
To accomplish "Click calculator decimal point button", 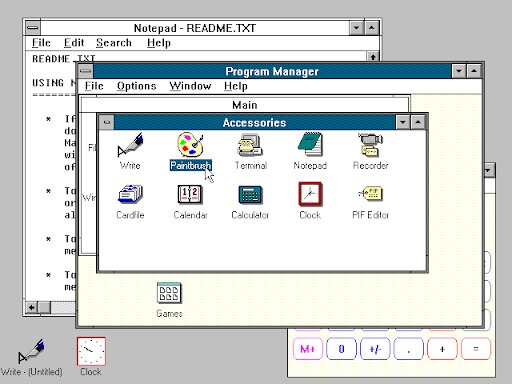I will 409,349.
